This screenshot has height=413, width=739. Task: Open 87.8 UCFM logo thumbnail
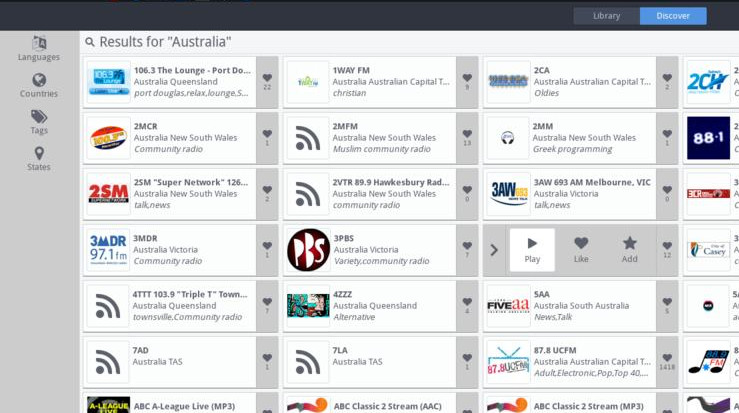tap(508, 362)
